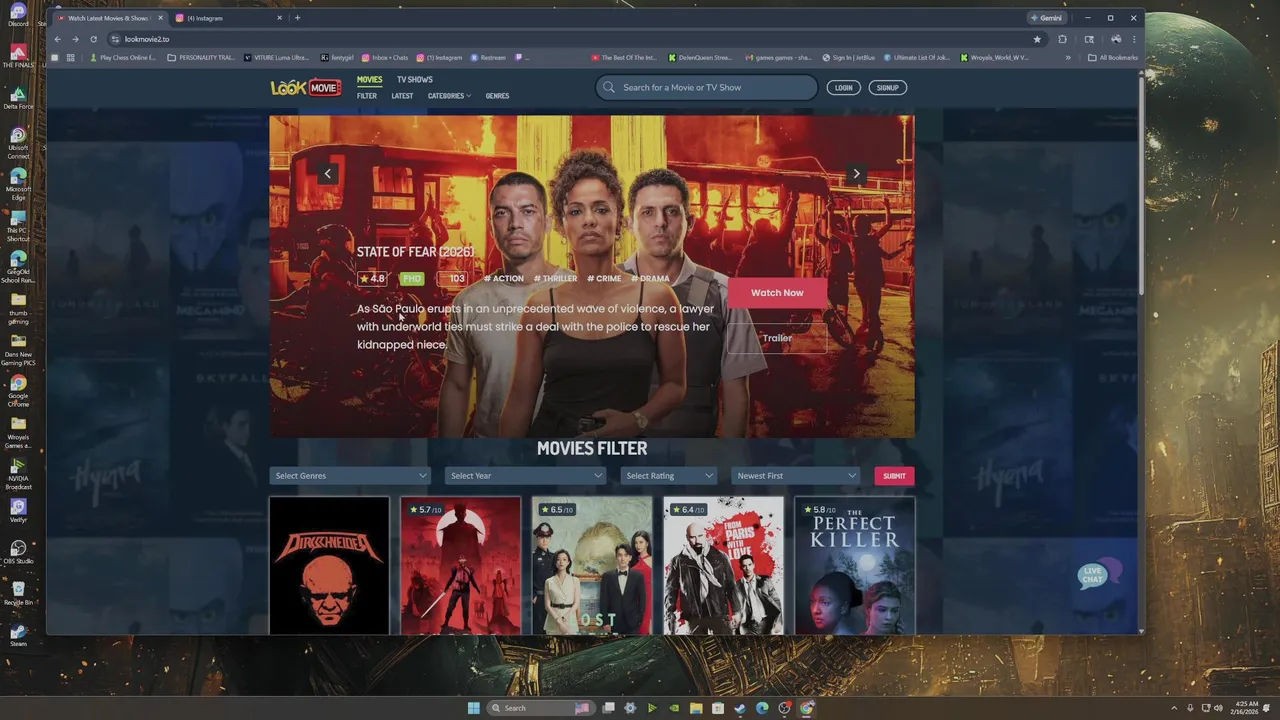Open the Gemini button in Chrome

coord(1047,18)
